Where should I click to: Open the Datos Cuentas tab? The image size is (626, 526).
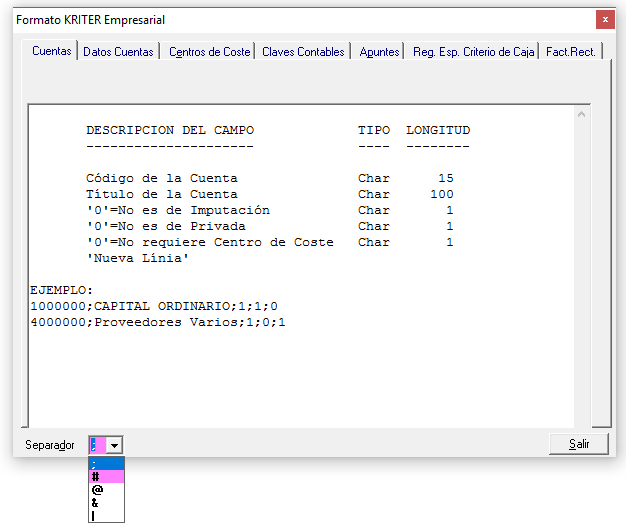pos(118,52)
